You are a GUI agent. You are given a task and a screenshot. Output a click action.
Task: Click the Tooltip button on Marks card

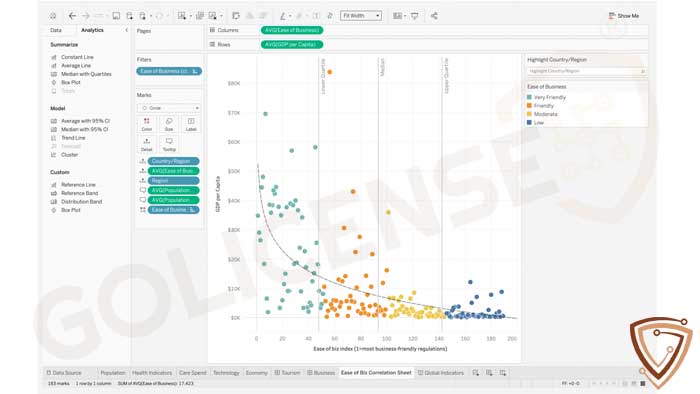[x=169, y=145]
